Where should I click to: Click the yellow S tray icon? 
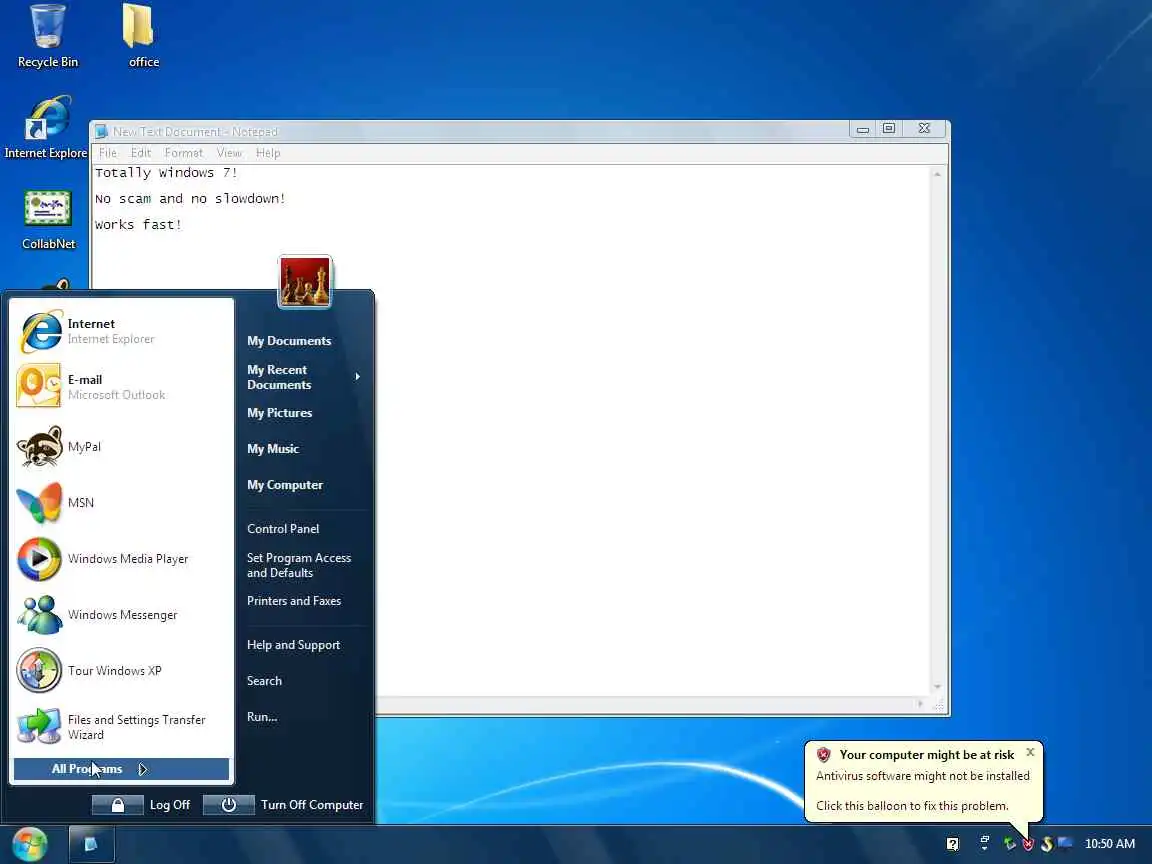pyautogui.click(x=1047, y=844)
